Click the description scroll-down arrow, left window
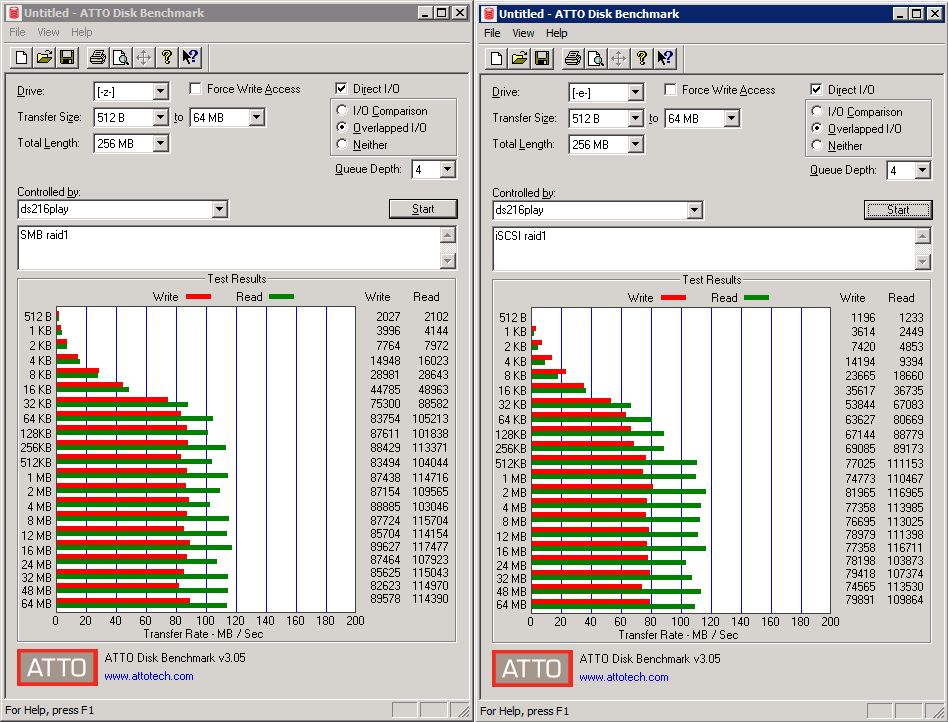This screenshot has height=722, width=948. click(x=448, y=261)
